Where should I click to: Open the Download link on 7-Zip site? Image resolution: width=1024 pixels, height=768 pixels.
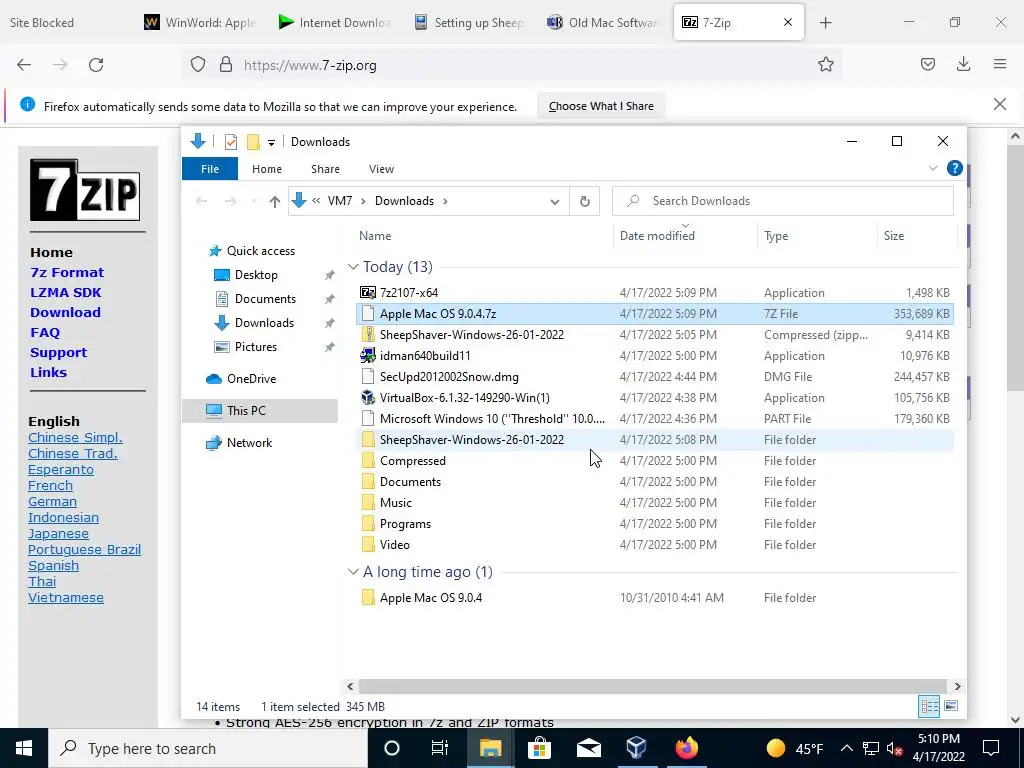(x=65, y=312)
